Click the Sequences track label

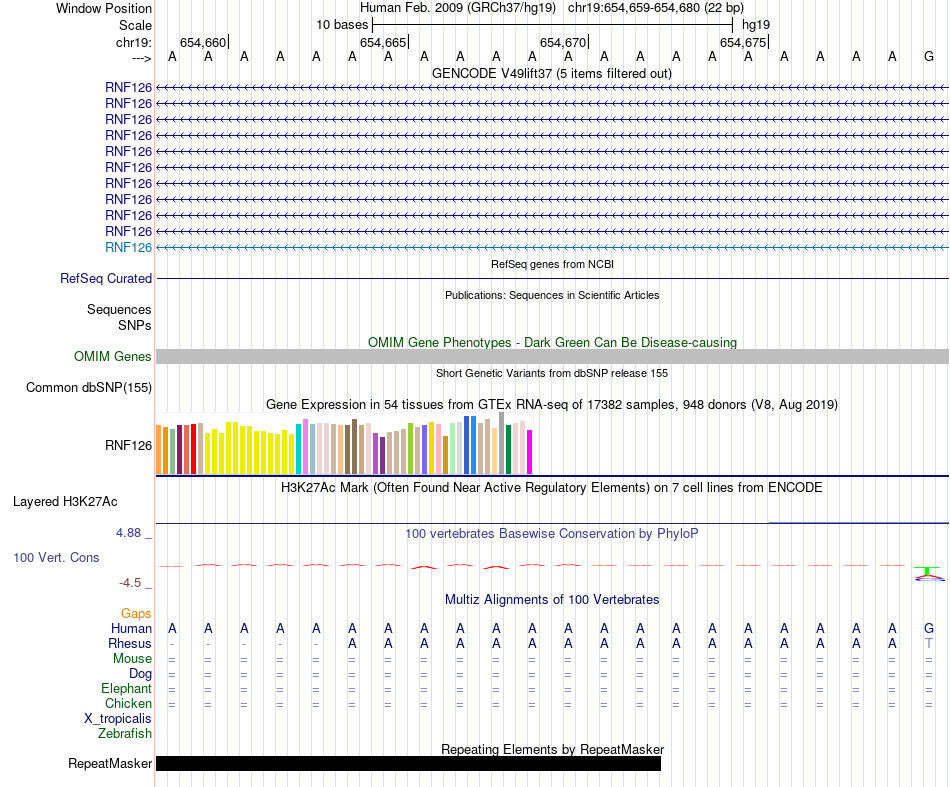point(119,310)
